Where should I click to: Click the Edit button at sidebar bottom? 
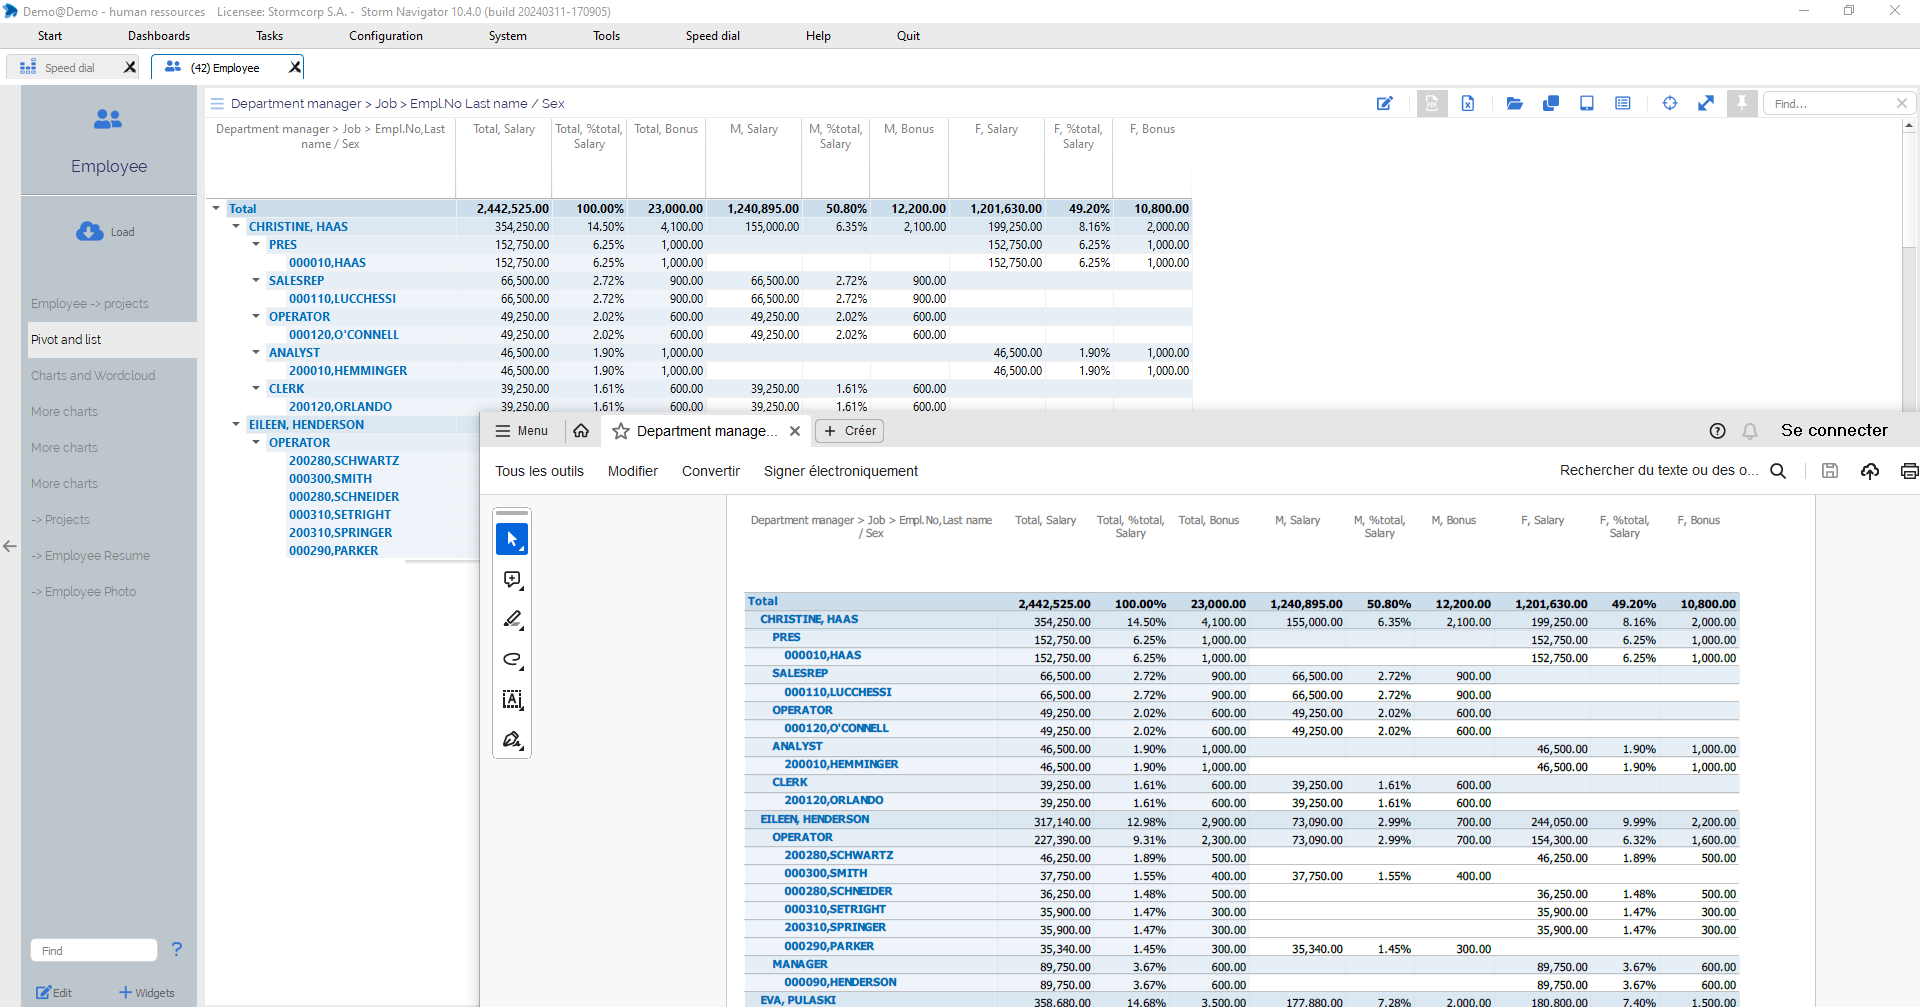[x=54, y=993]
